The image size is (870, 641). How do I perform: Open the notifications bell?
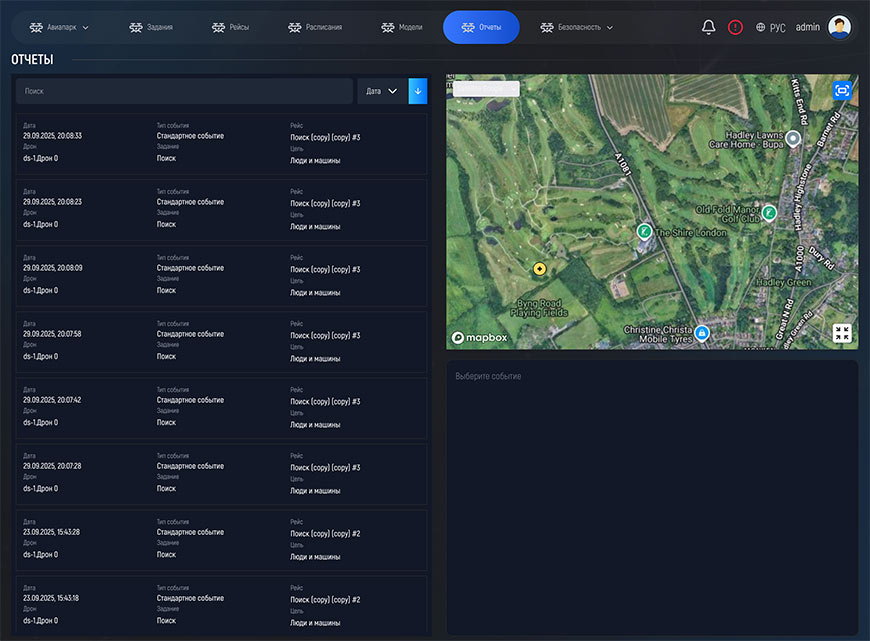708,27
